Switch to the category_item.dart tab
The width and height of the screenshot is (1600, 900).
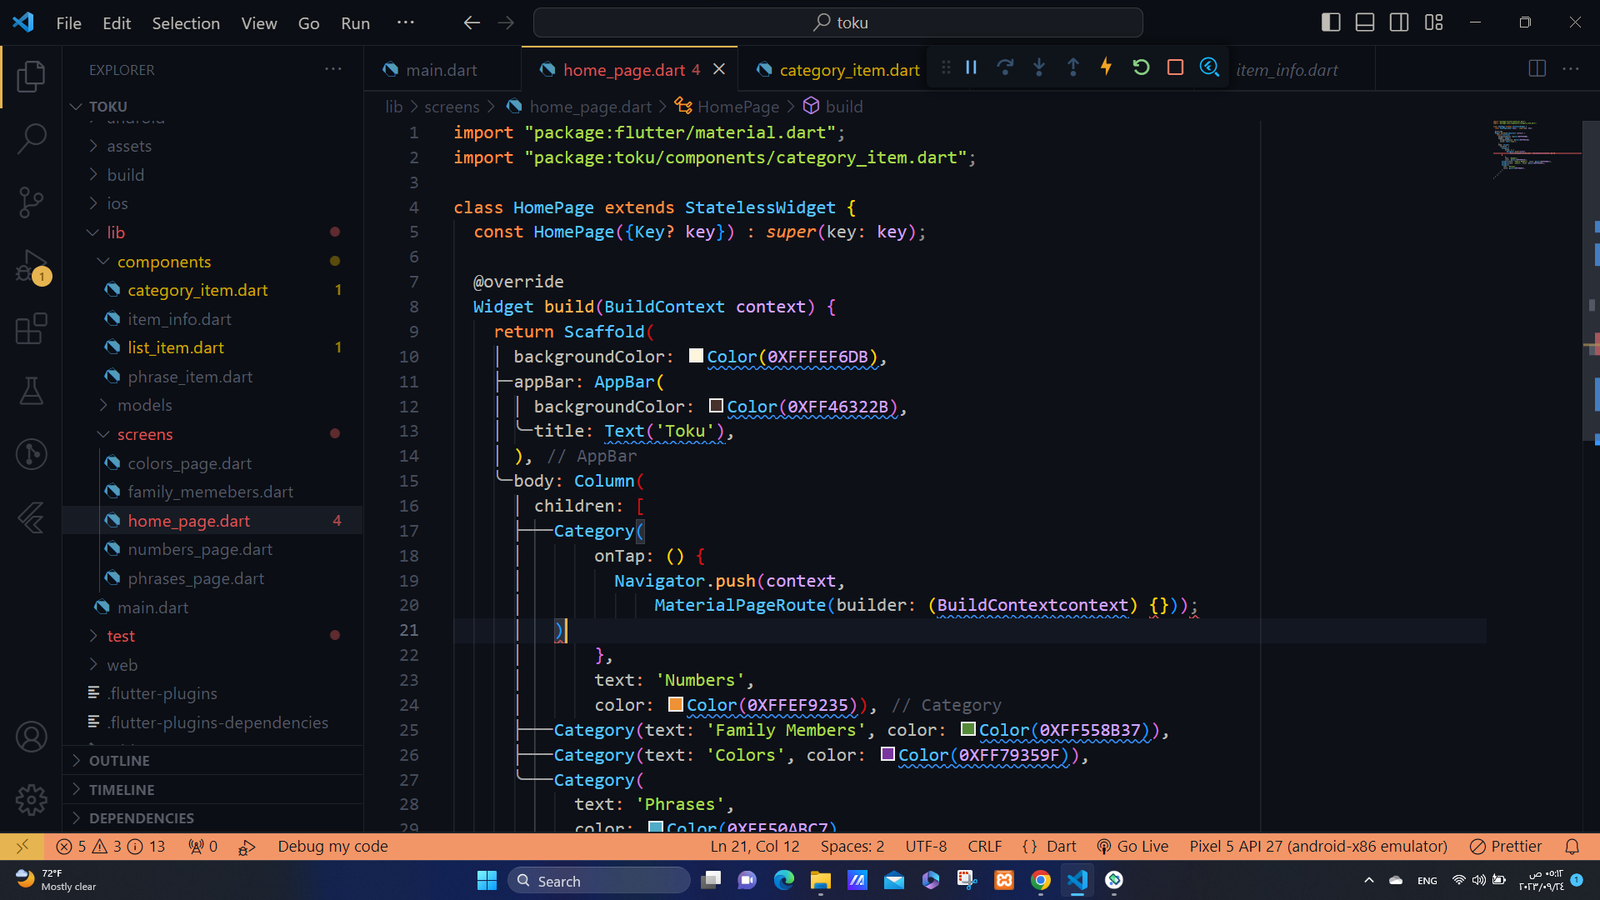pos(848,70)
